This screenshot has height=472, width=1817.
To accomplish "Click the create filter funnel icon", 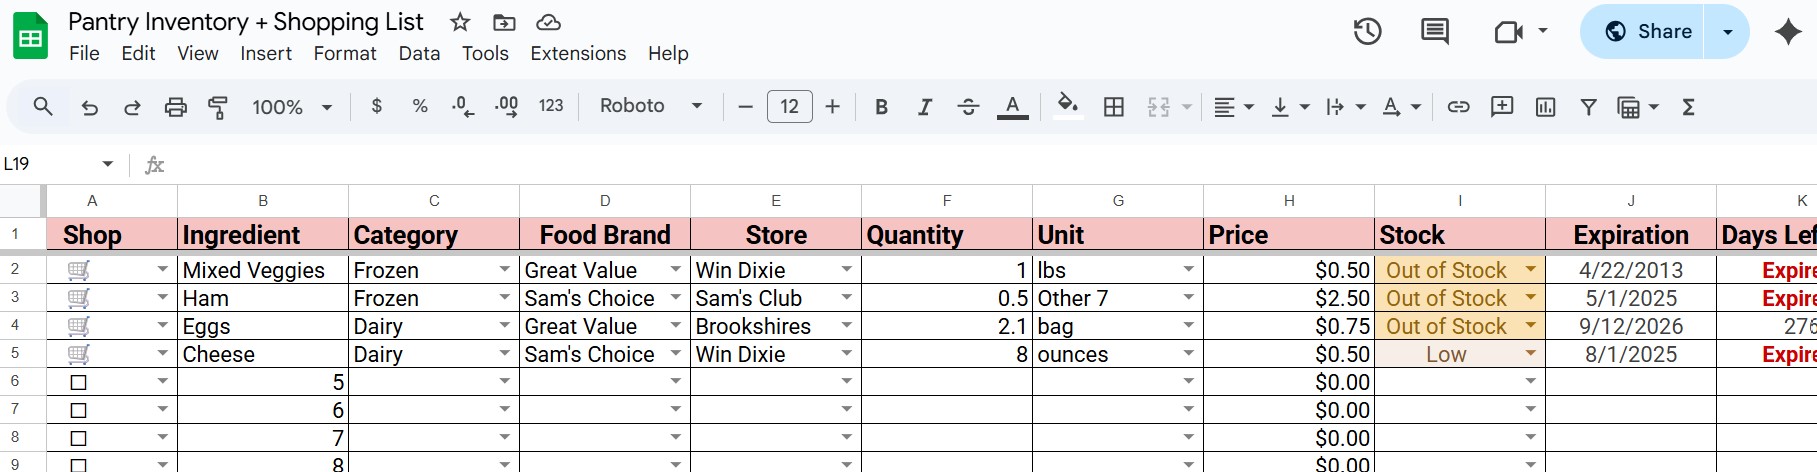I will click(1588, 107).
